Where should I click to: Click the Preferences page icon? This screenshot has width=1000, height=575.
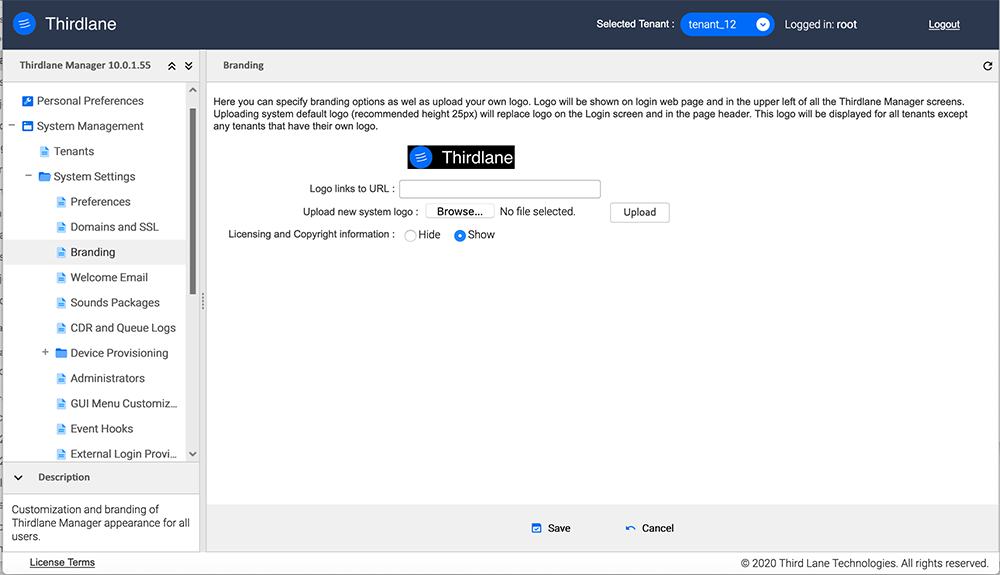pyautogui.click(x=61, y=202)
